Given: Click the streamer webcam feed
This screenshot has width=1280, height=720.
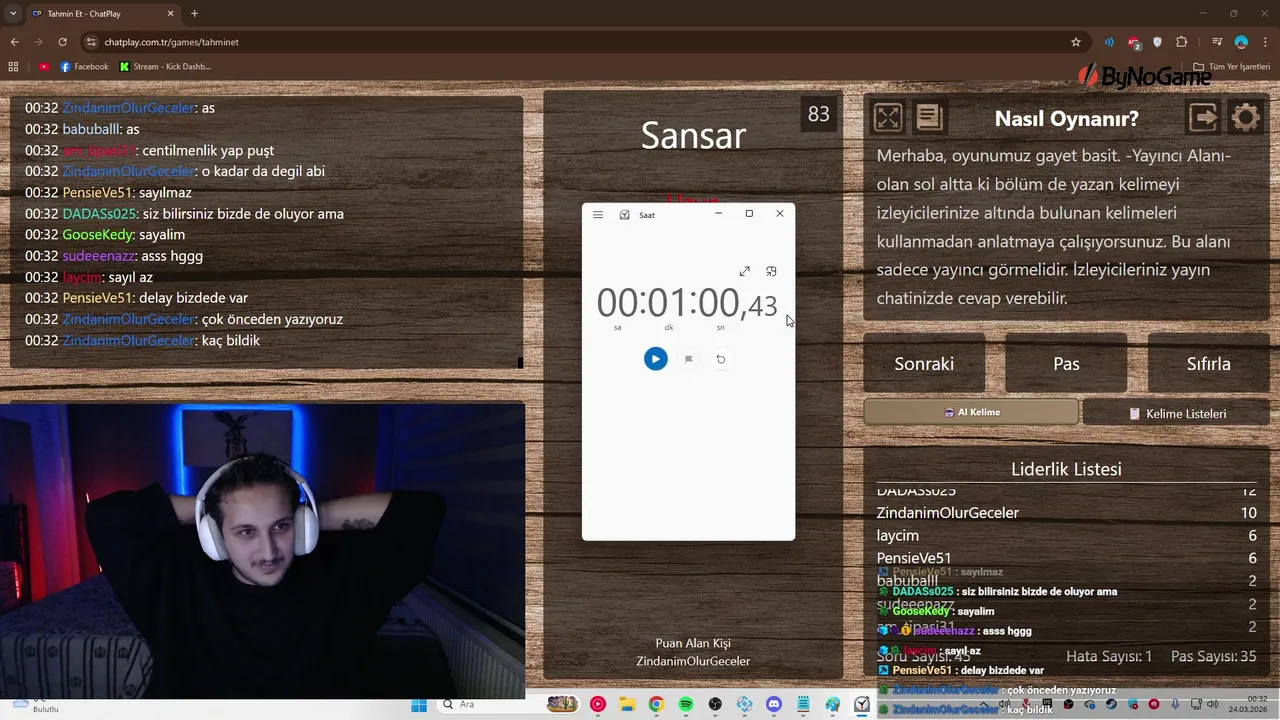Looking at the screenshot, I should pyautogui.click(x=262, y=551).
